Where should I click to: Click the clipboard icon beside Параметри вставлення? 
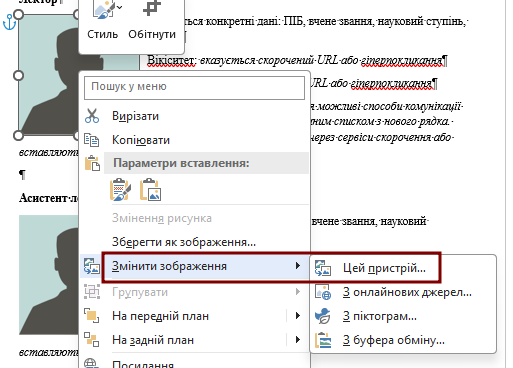click(92, 163)
